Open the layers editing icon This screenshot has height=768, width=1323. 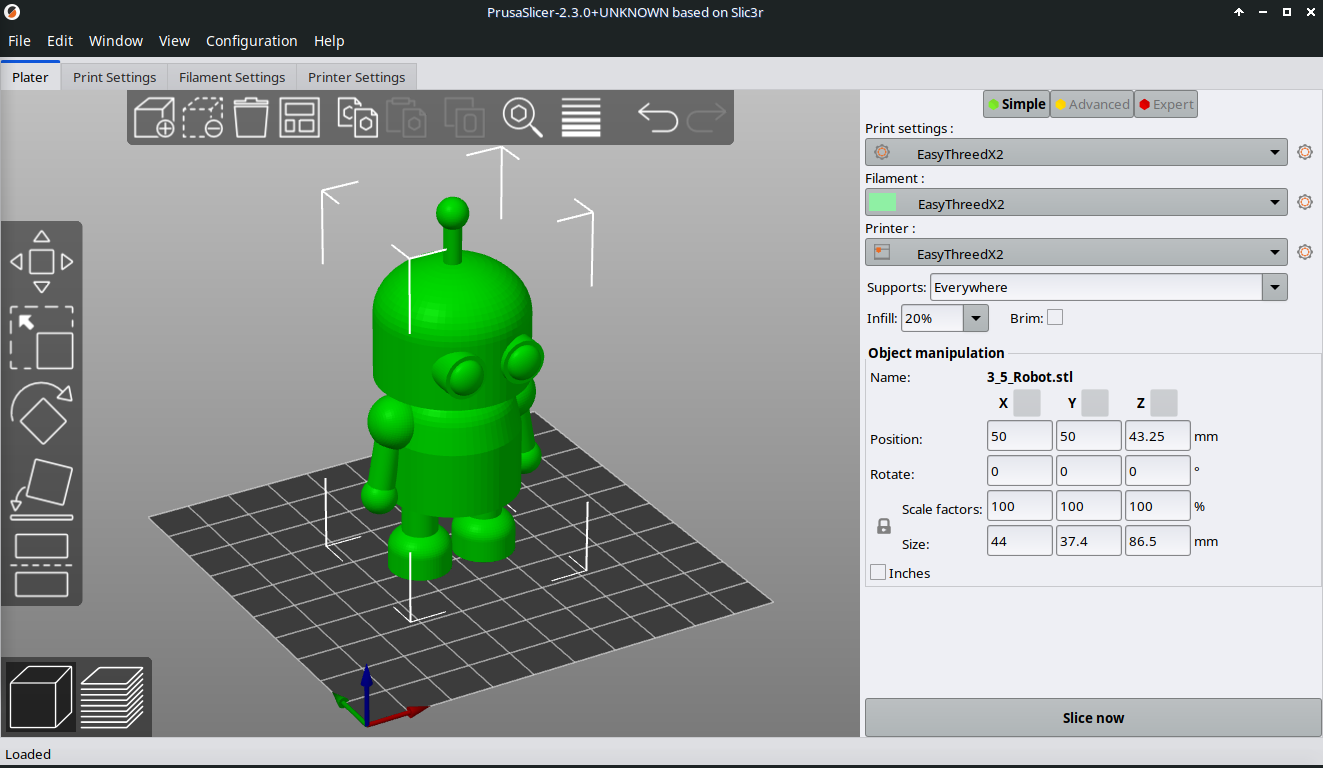(581, 117)
